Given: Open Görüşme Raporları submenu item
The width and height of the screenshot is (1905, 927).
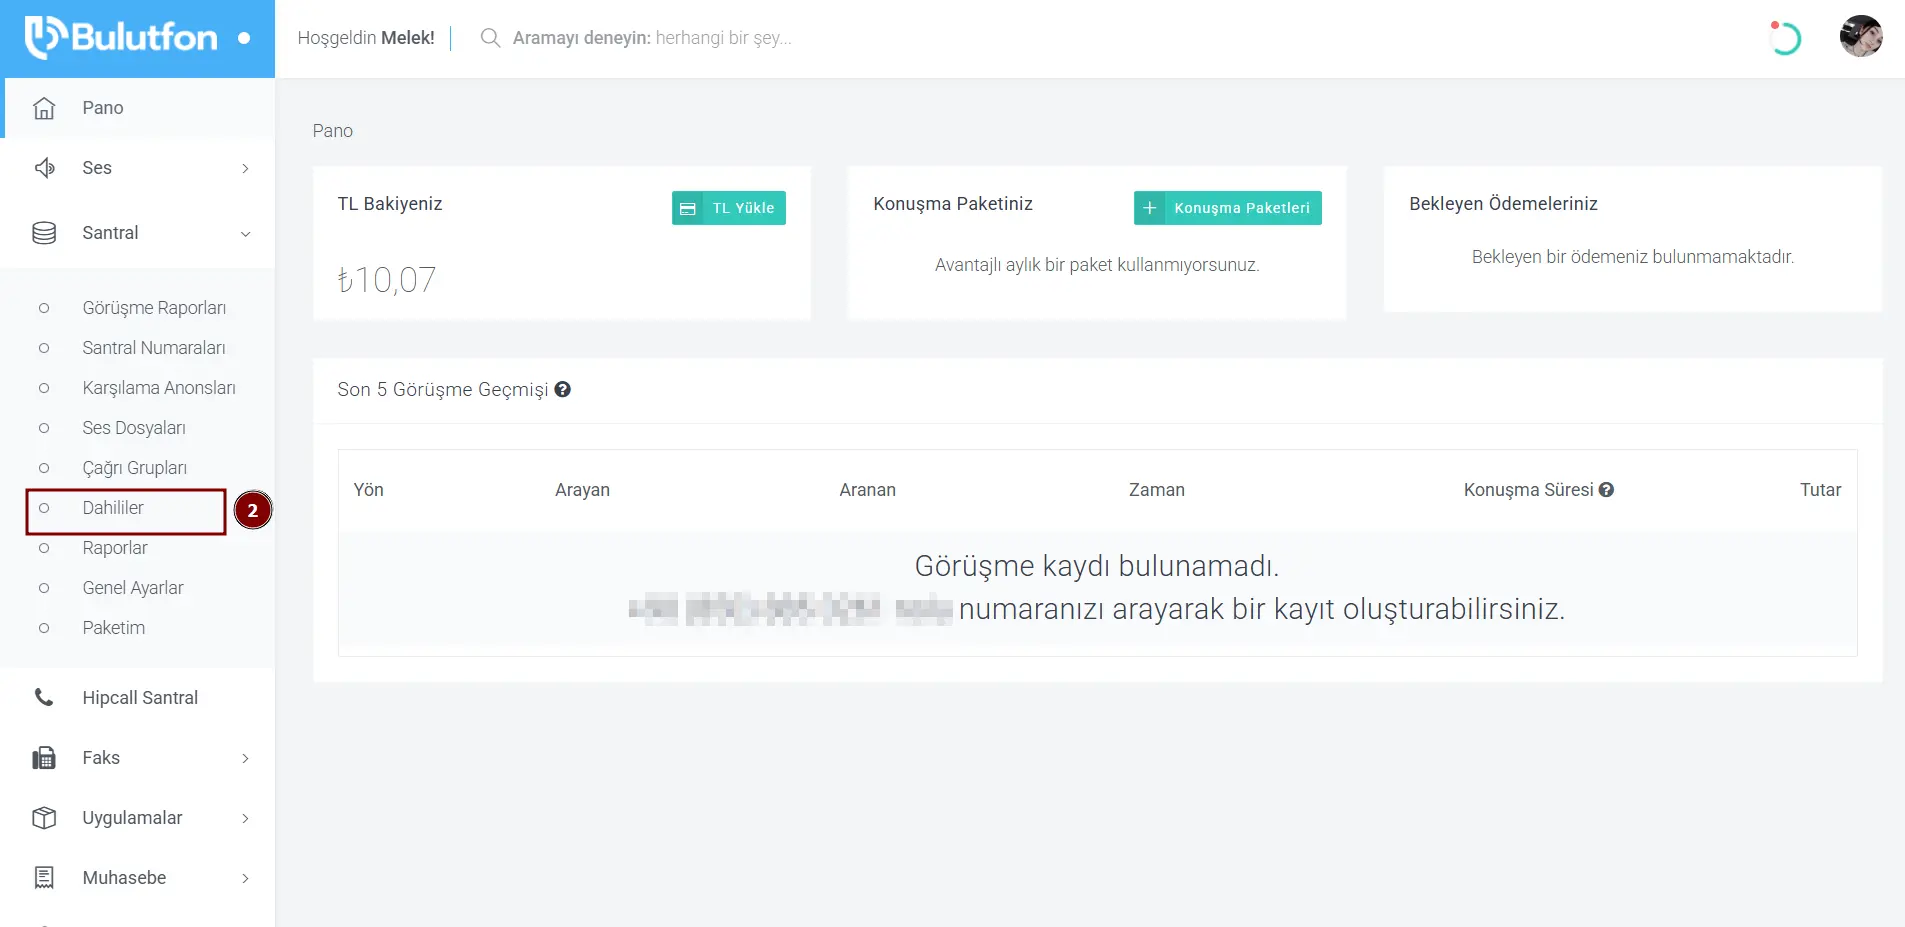Looking at the screenshot, I should tap(154, 308).
